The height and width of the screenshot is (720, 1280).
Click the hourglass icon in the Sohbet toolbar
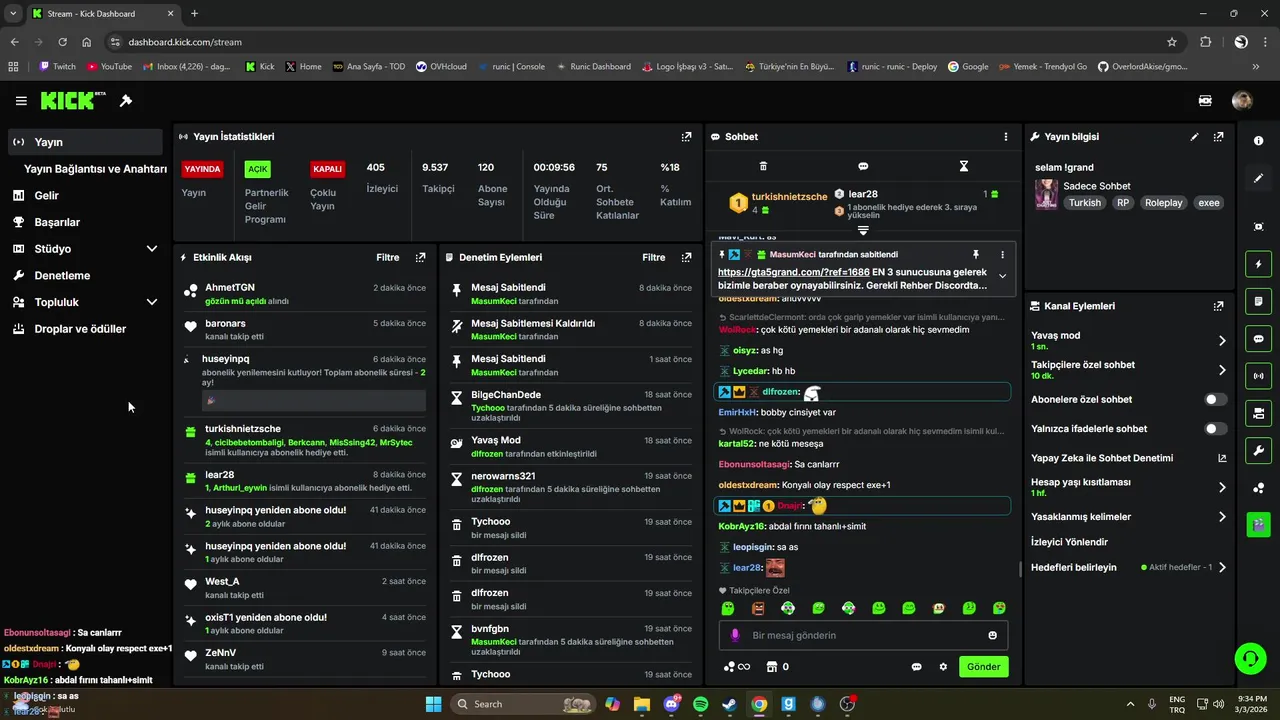pyautogui.click(x=964, y=166)
